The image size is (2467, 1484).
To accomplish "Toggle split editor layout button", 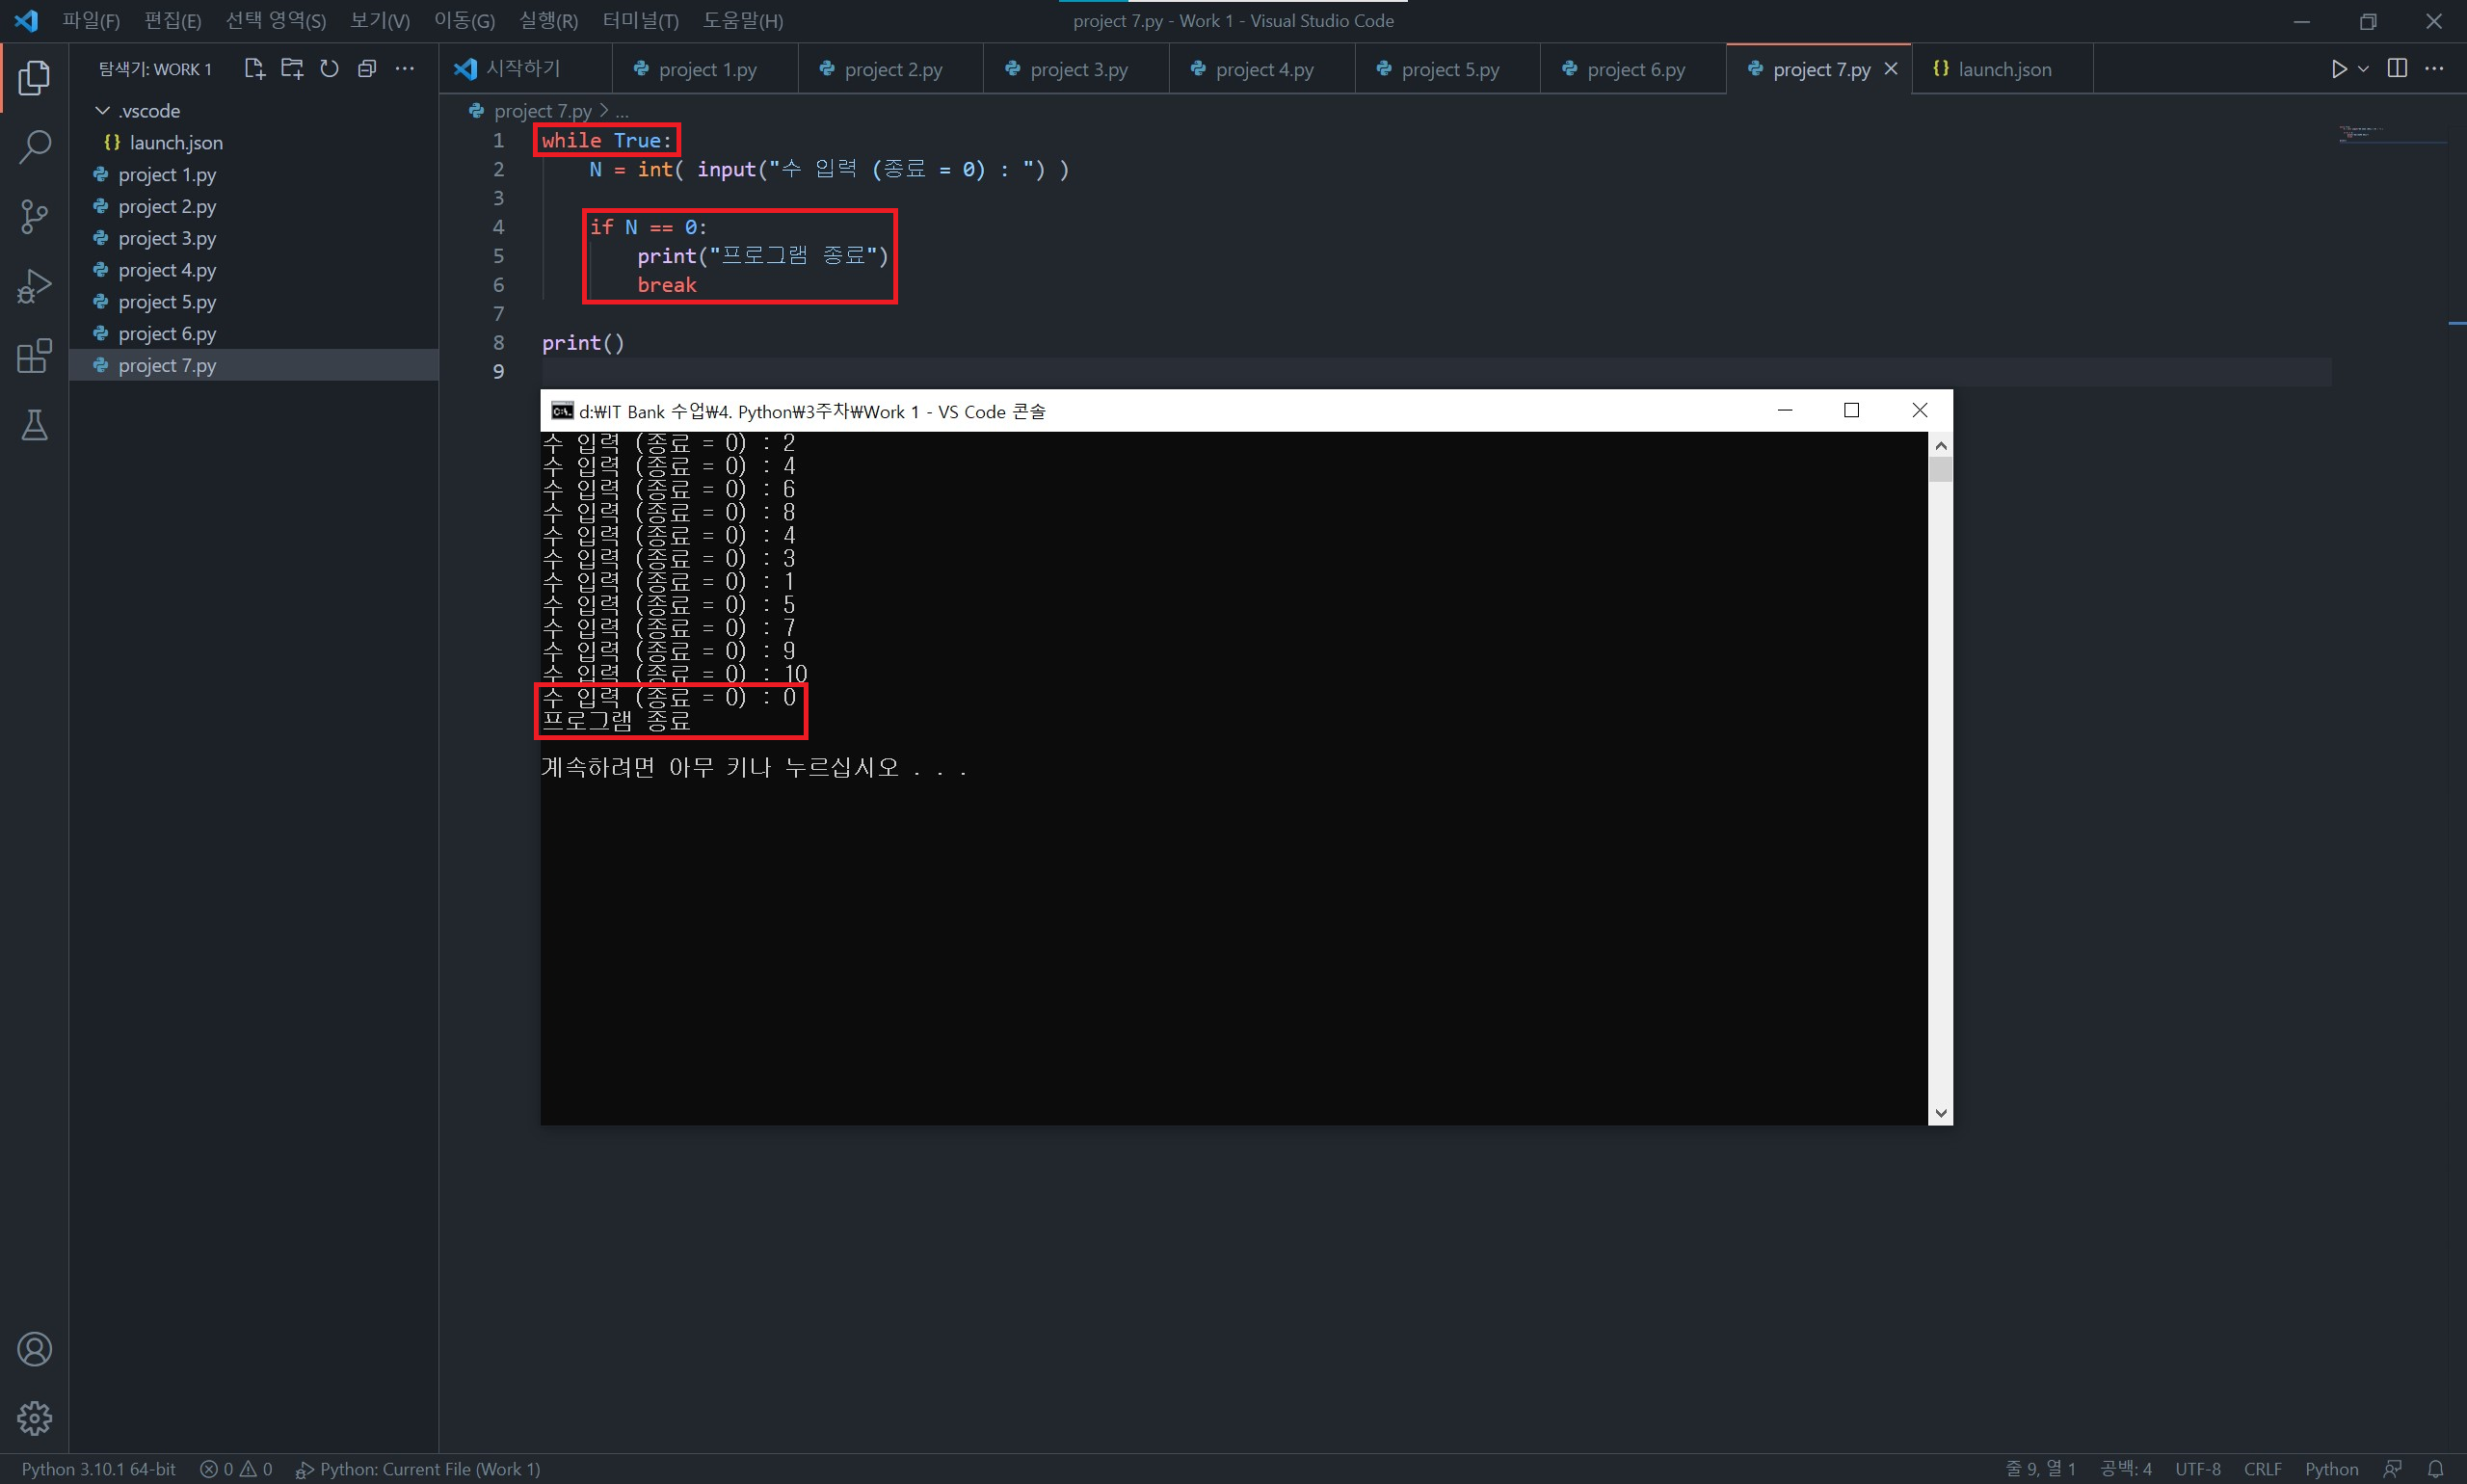I will [2397, 69].
